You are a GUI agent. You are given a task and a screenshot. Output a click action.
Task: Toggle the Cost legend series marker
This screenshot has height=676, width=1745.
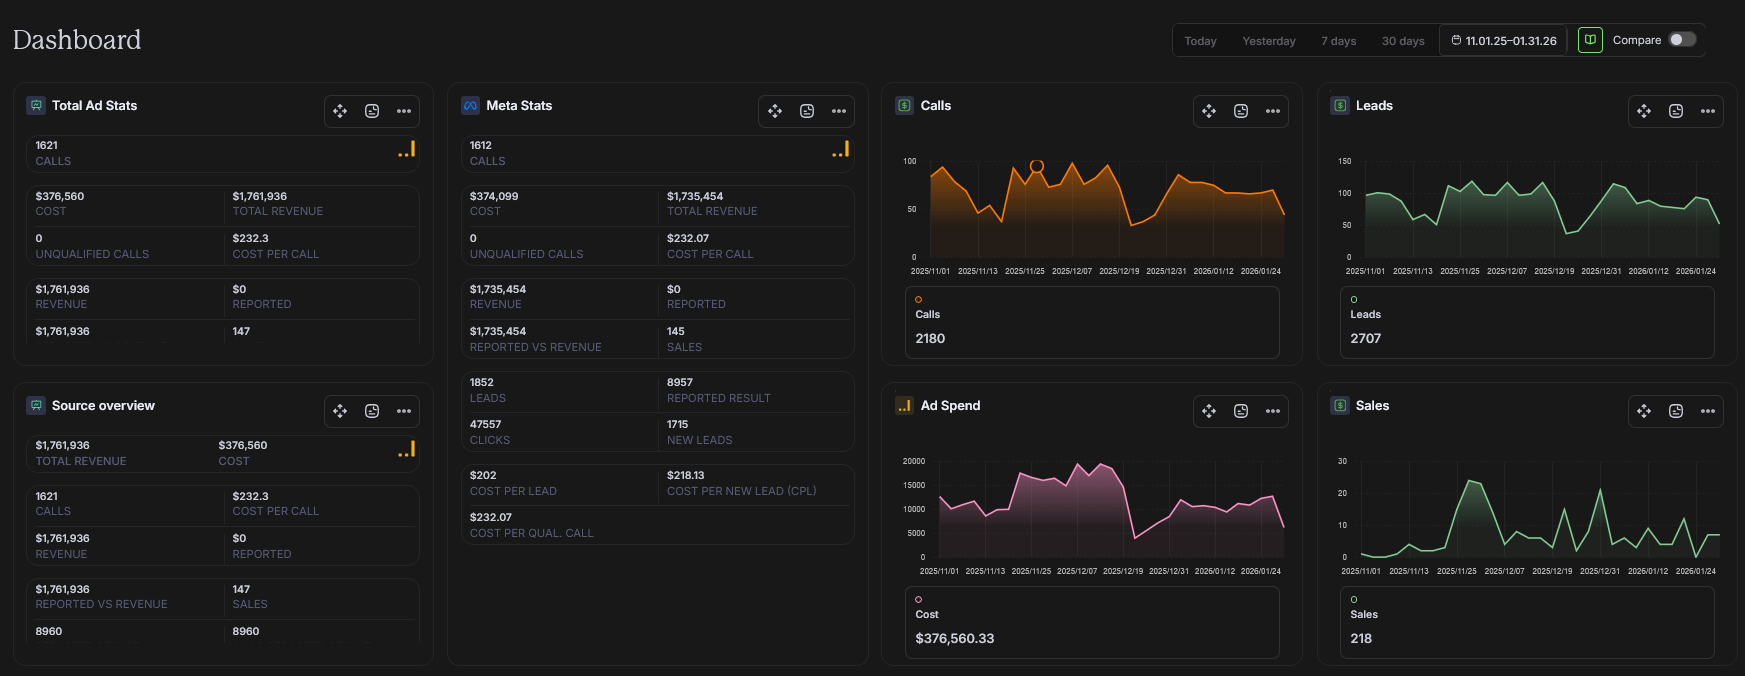pyautogui.click(x=919, y=599)
